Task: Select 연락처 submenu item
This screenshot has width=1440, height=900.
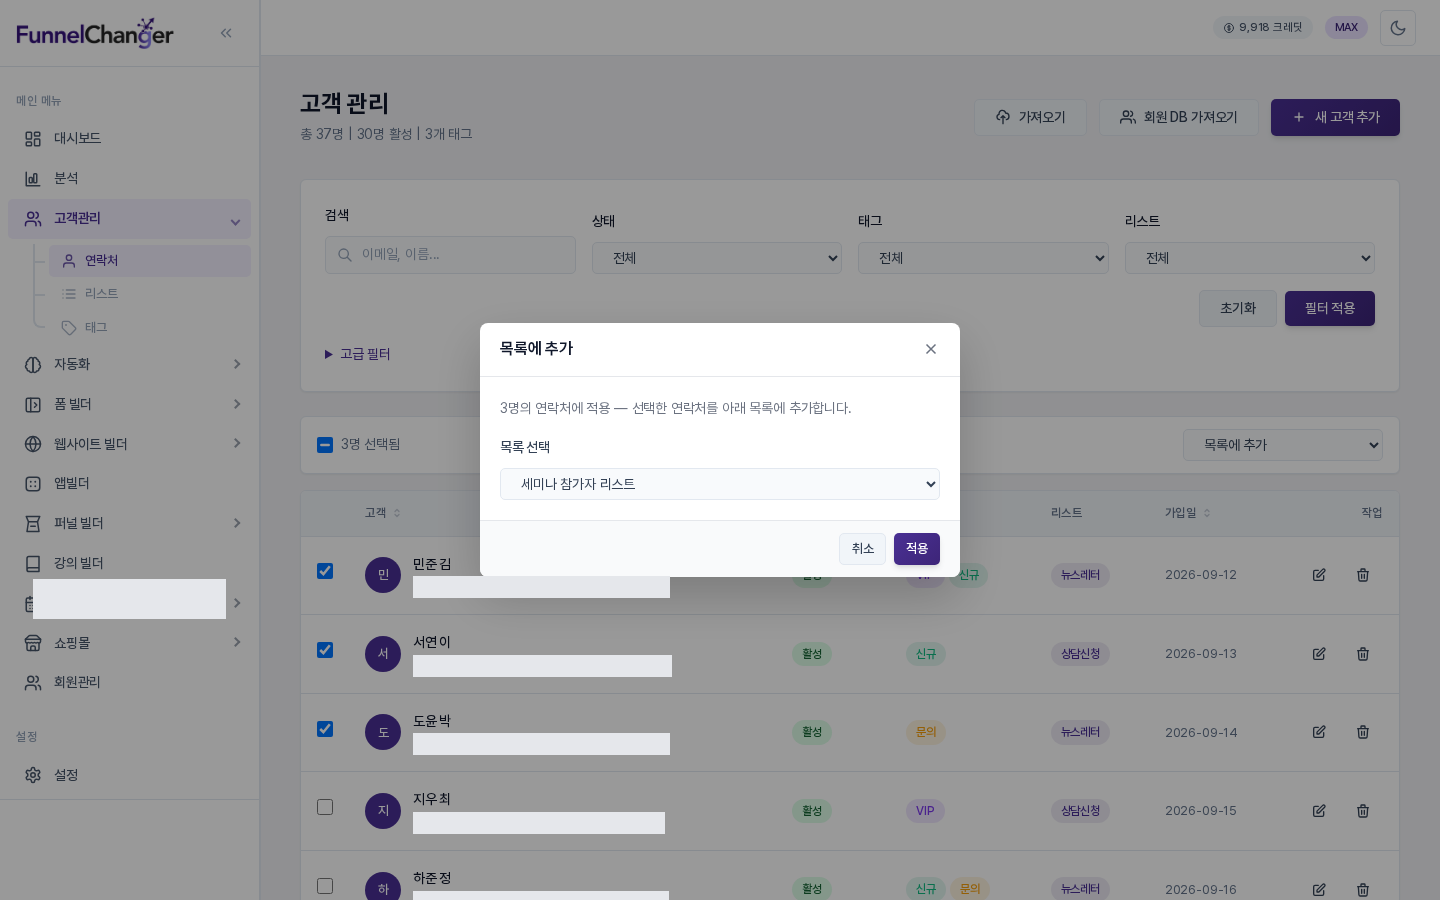Action: [x=150, y=261]
